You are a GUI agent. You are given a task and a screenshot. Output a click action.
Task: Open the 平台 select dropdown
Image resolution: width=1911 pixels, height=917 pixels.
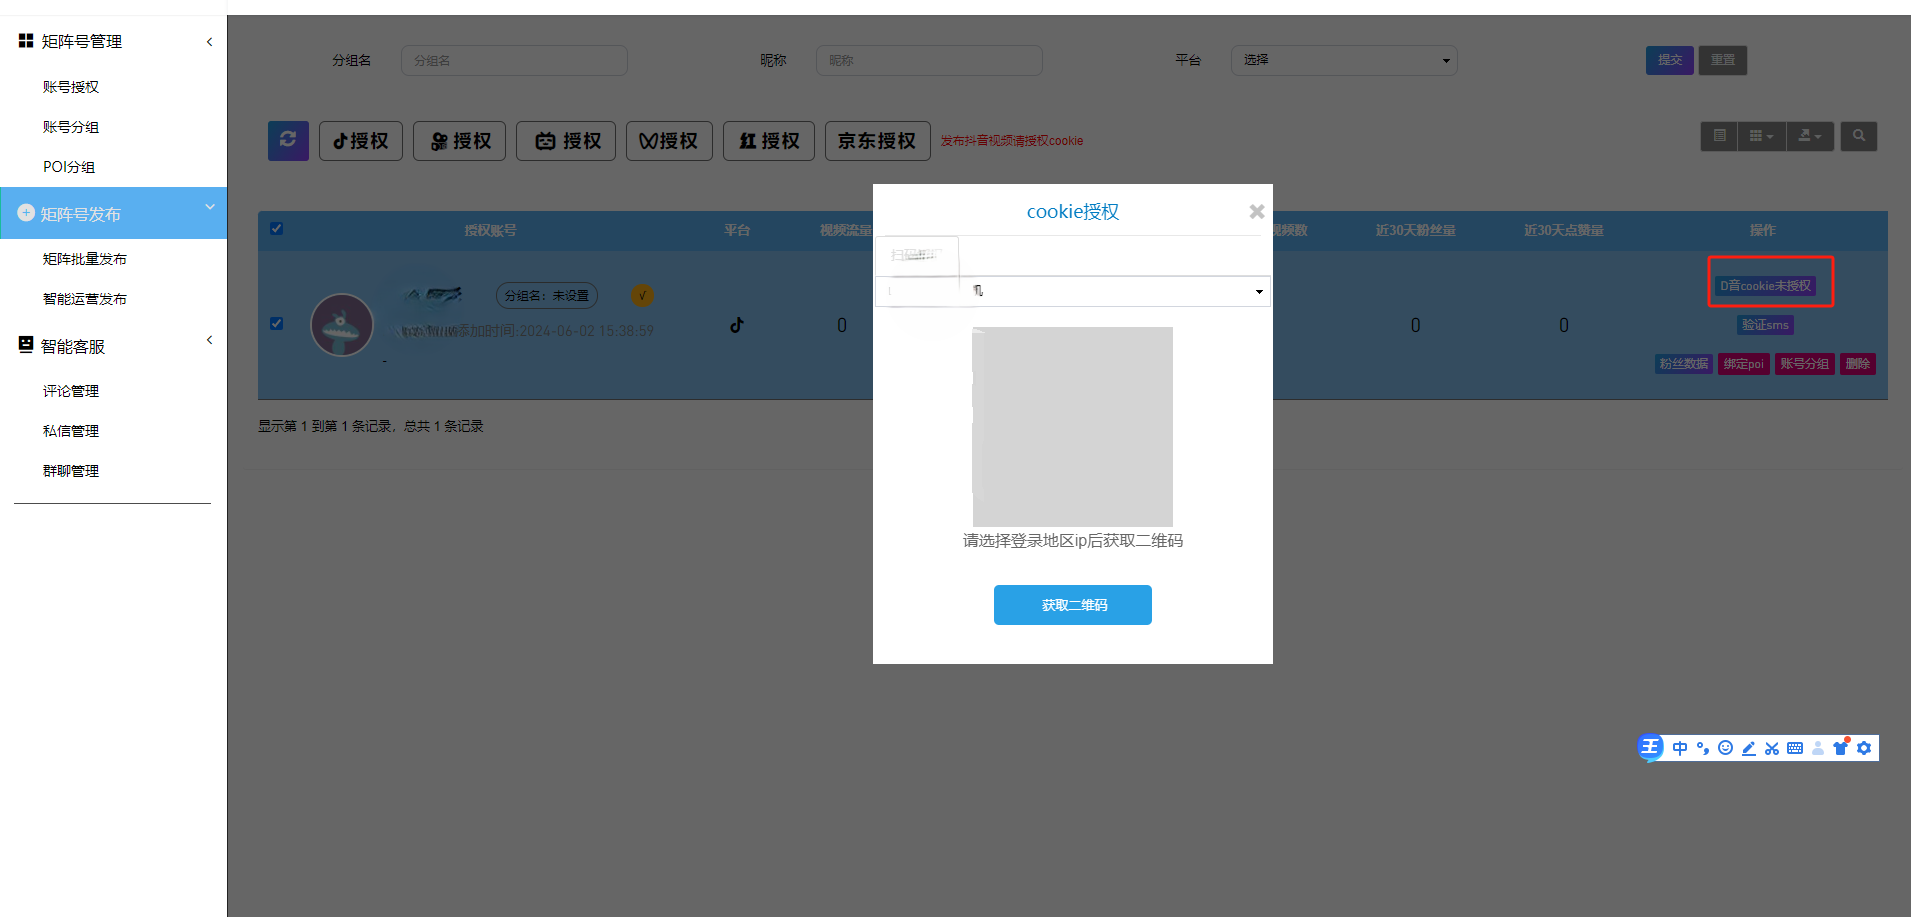coord(1344,60)
